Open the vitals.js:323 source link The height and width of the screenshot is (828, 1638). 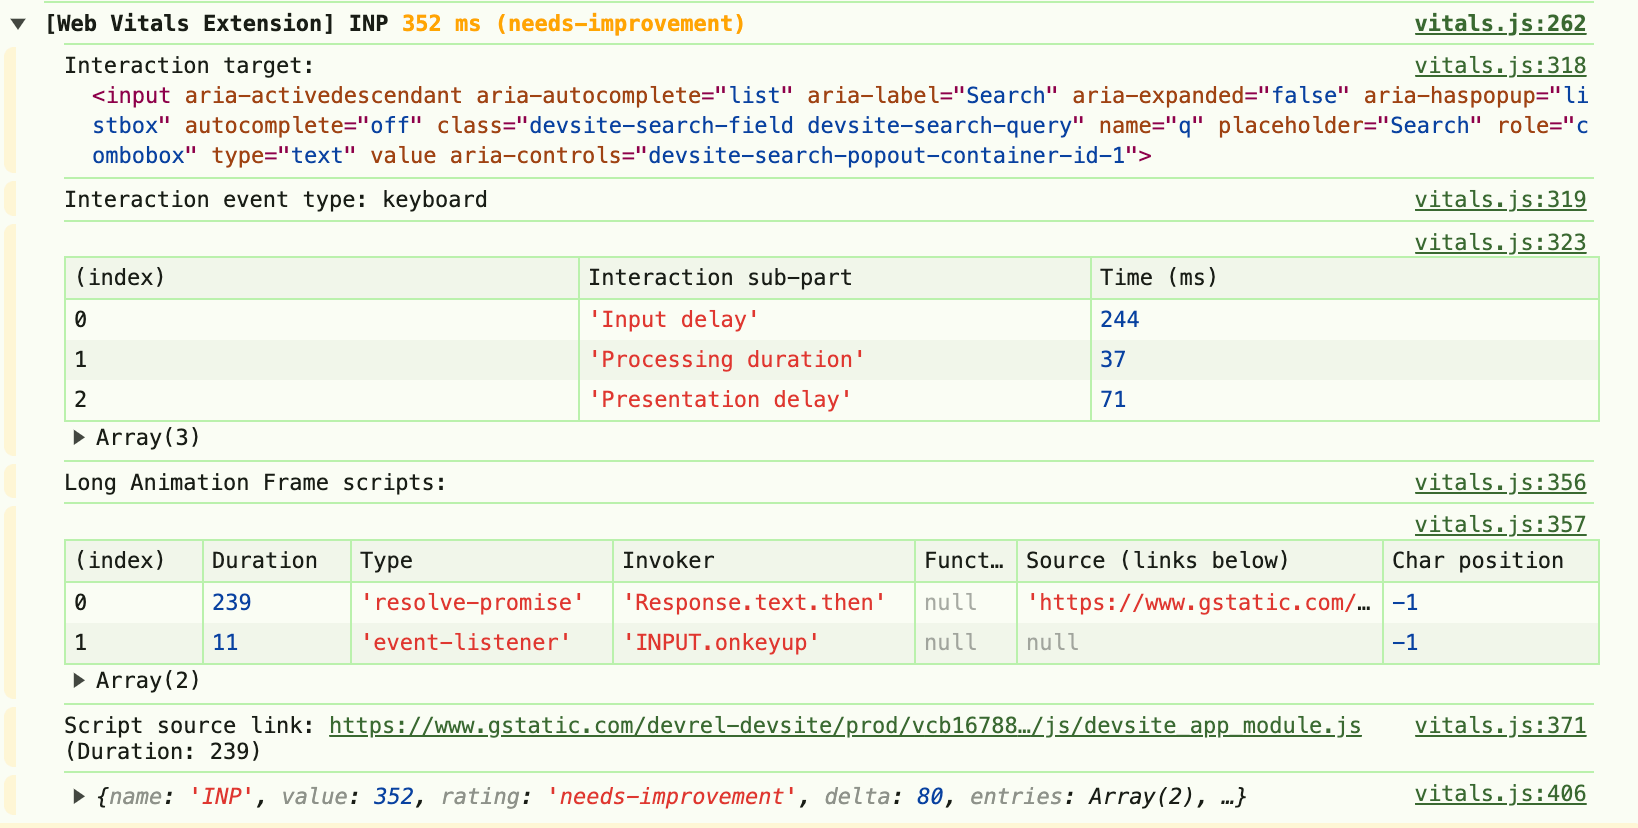(x=1499, y=243)
